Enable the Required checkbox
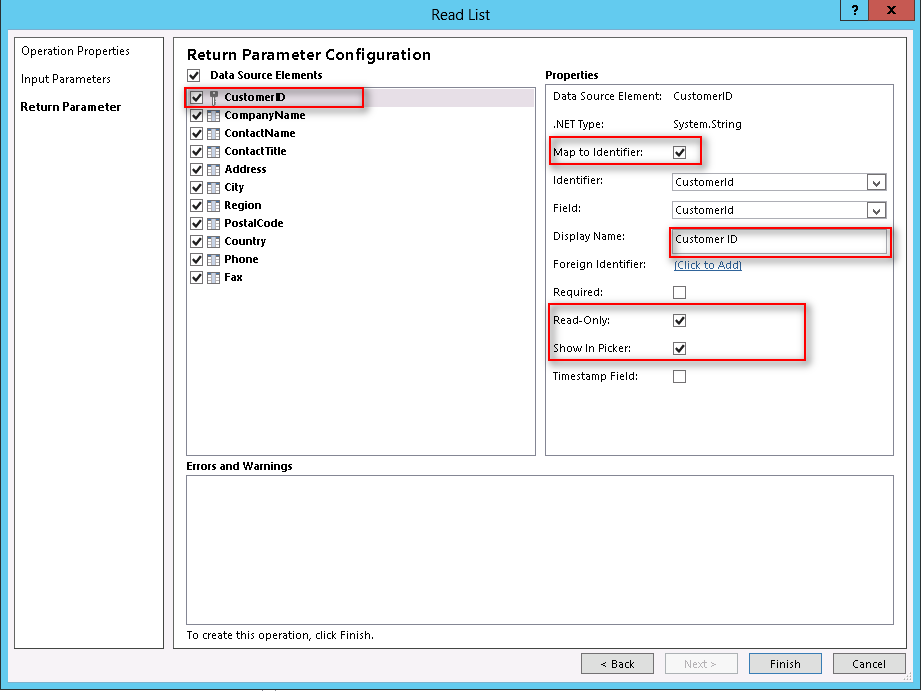 coord(680,293)
